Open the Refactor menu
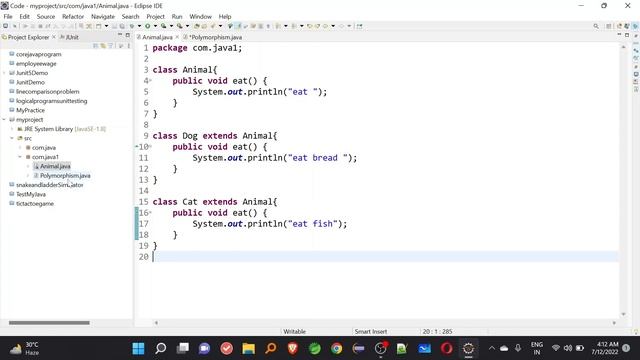This screenshot has width=640, height=360. pyautogui.click(x=73, y=16)
